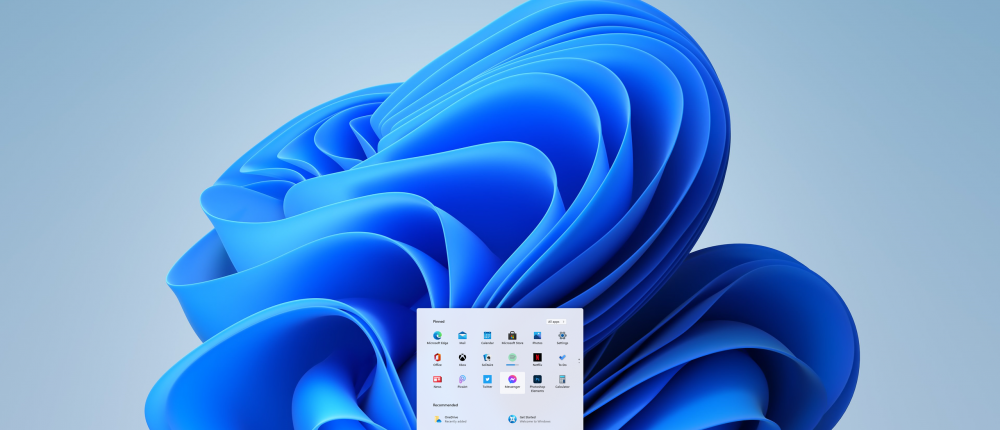Open Microsoft Edge from pinned apps
The height and width of the screenshot is (430, 1000).
437,337
